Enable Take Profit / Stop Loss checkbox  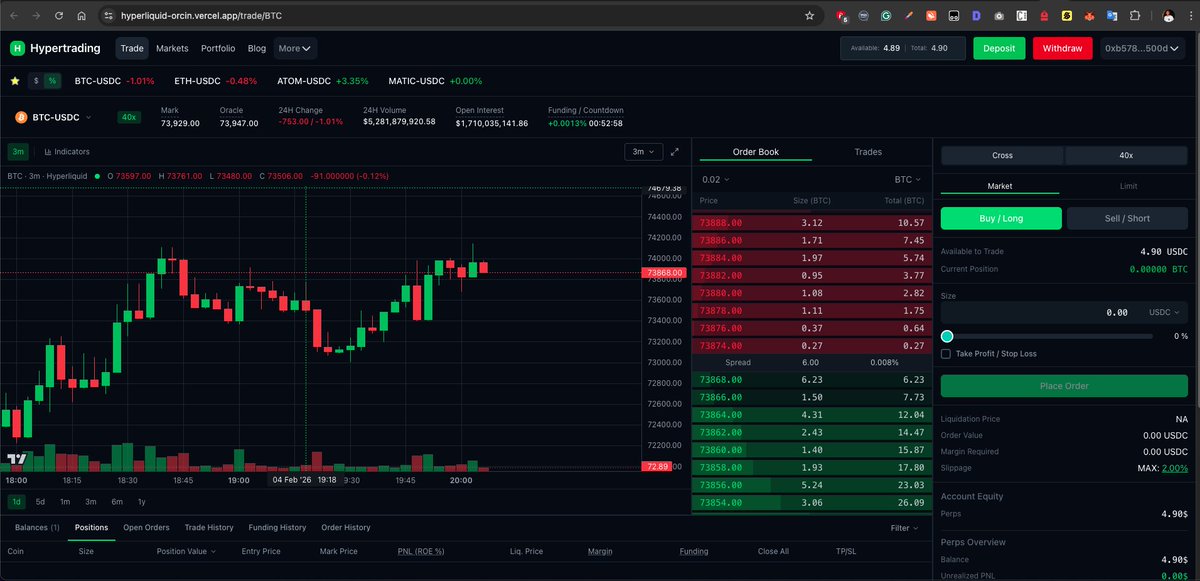coord(946,354)
